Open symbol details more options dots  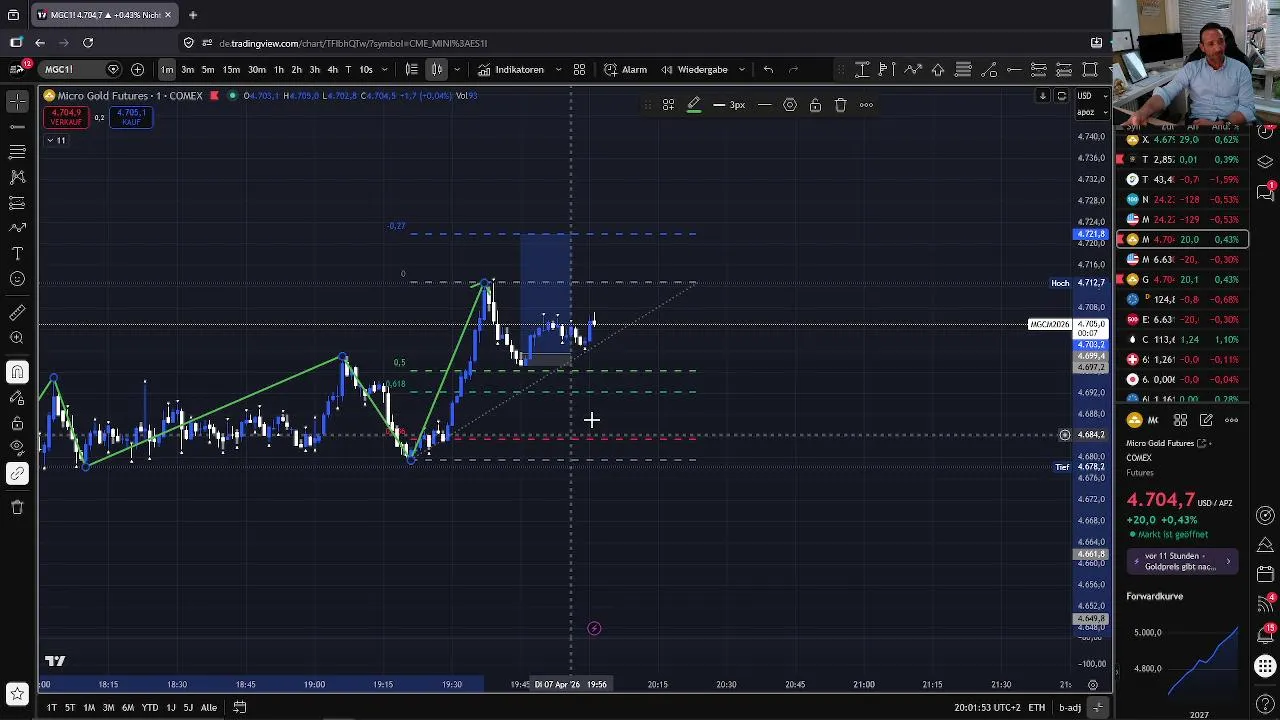1232,421
